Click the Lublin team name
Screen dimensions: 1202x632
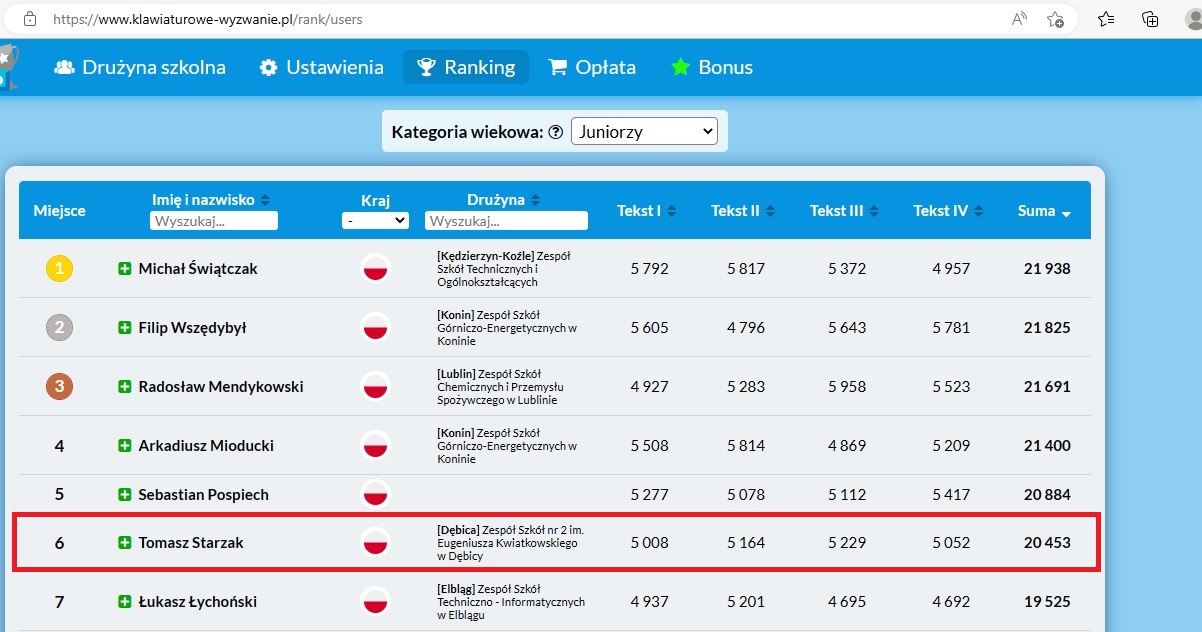click(x=500, y=387)
